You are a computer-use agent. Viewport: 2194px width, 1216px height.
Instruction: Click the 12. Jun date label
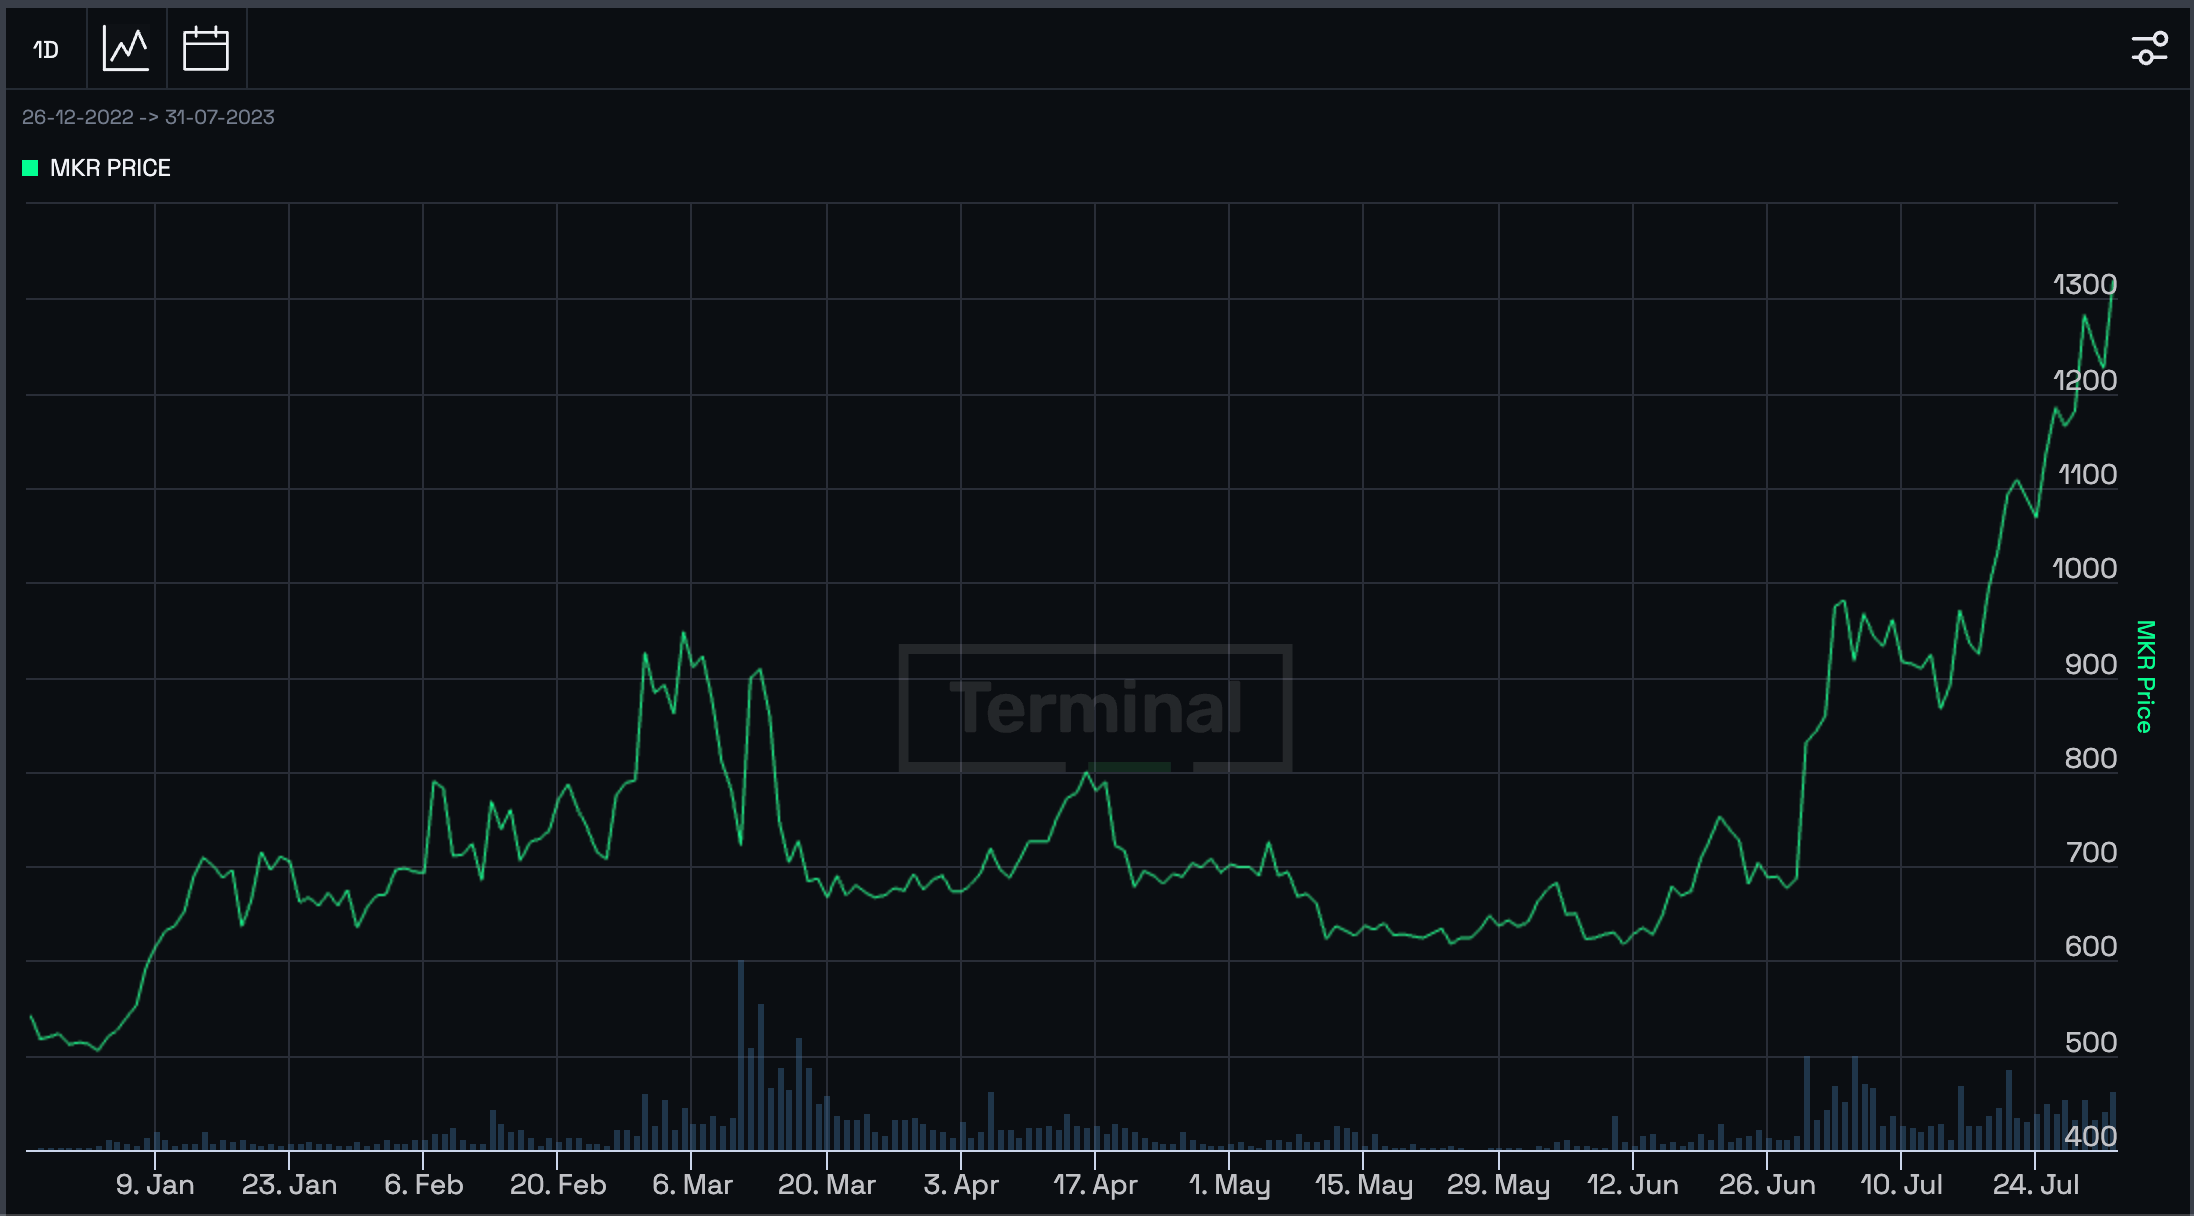pos(1632,1185)
